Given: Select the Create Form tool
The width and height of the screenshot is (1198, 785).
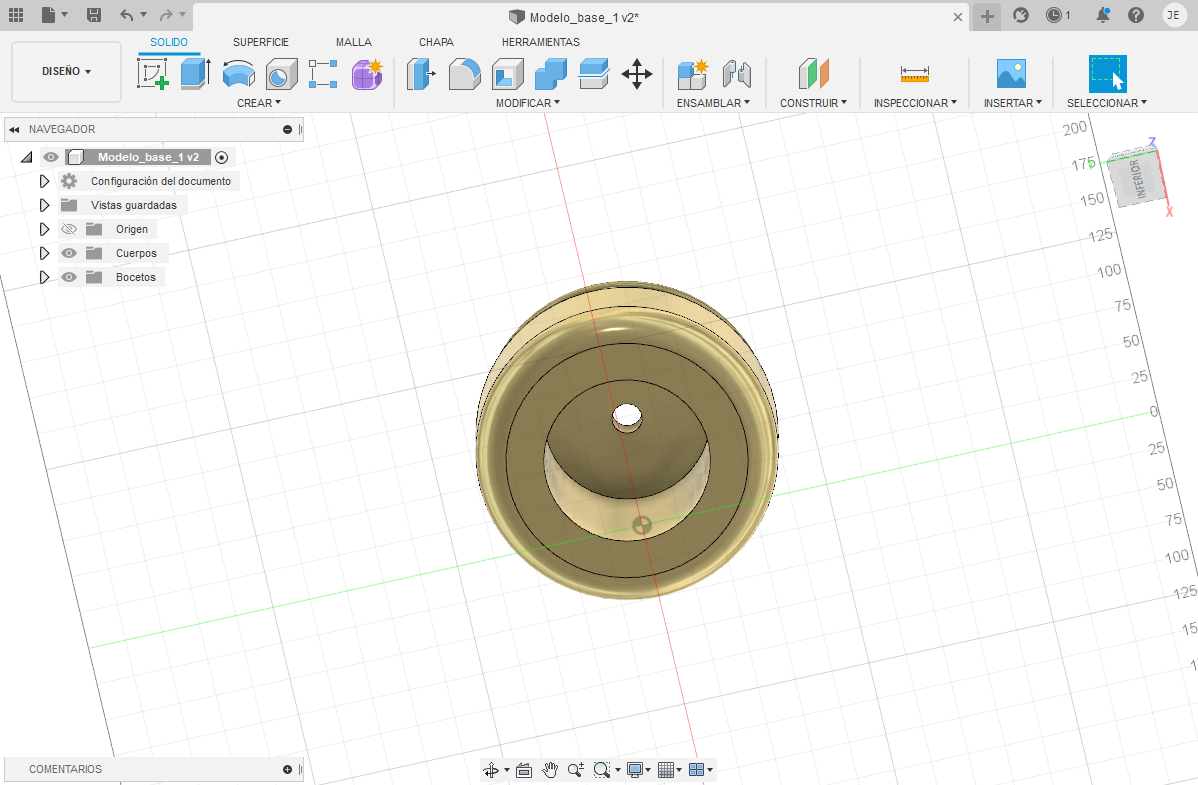Looking at the screenshot, I should click(x=367, y=74).
